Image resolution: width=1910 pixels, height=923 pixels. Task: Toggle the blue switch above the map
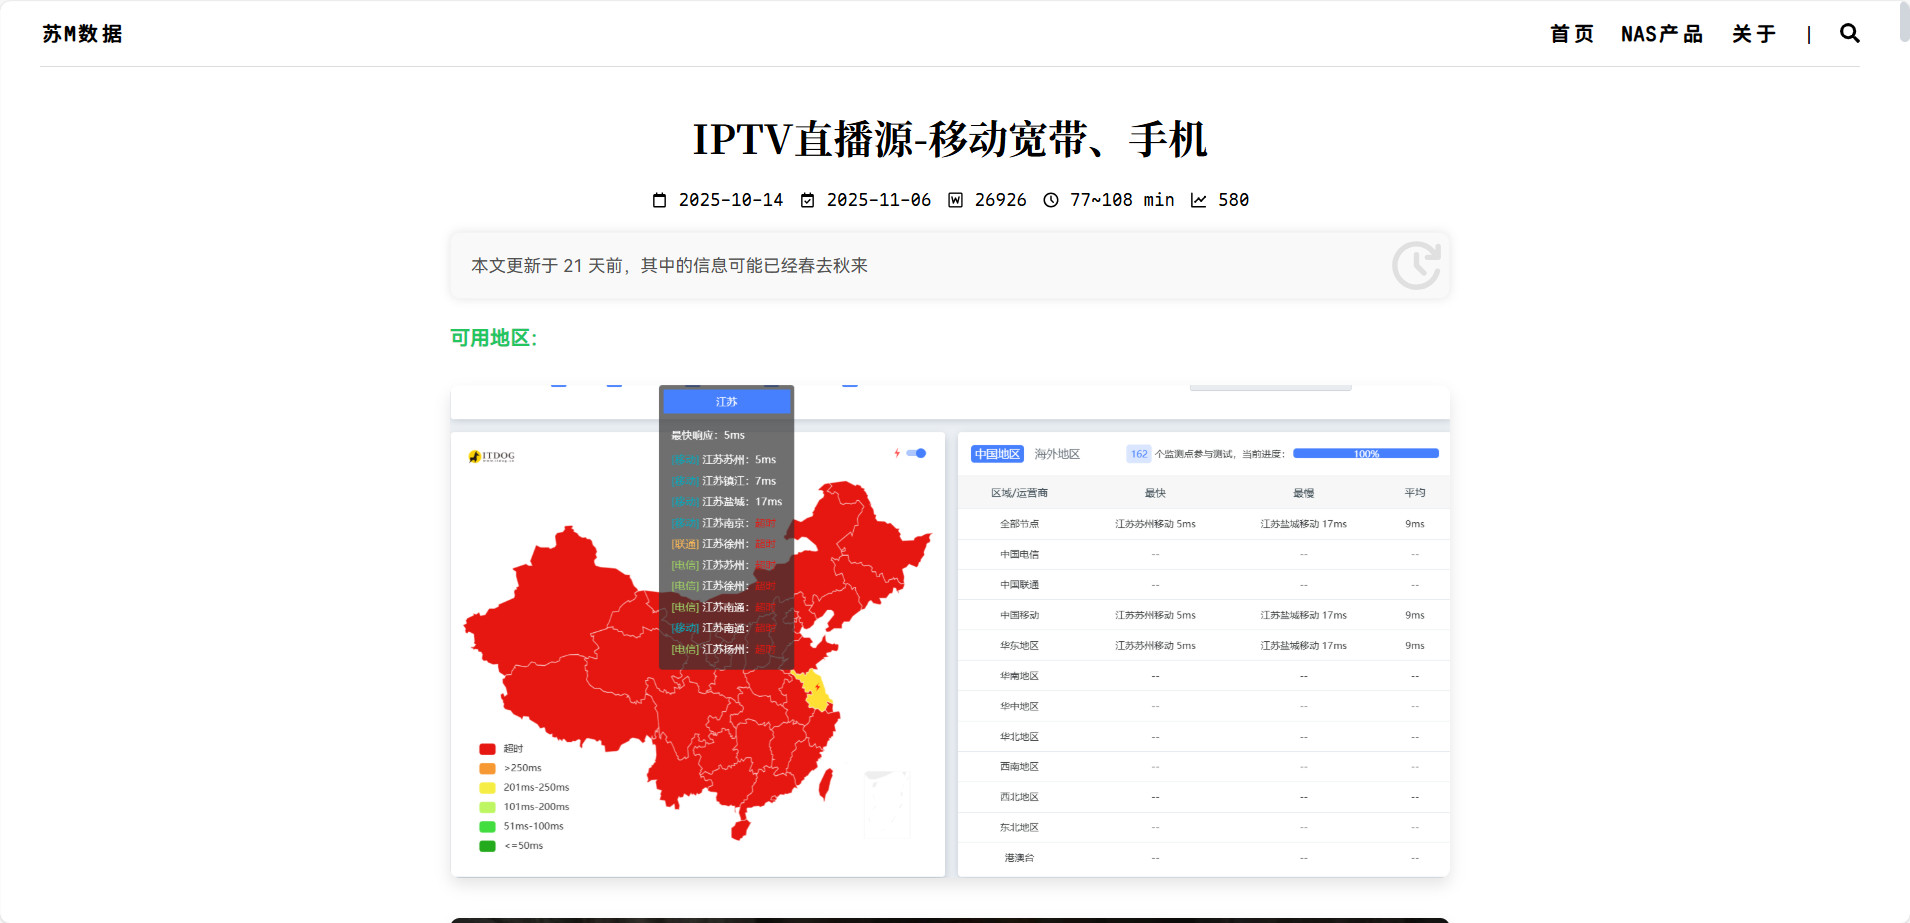(x=916, y=453)
